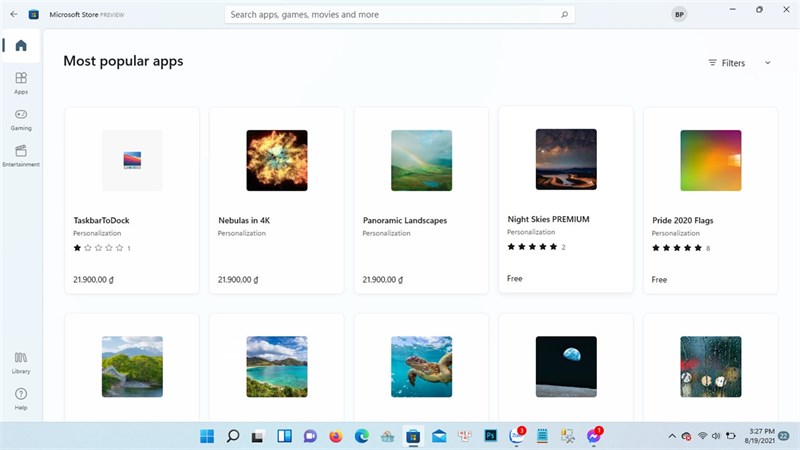The image size is (800, 450).
Task: Click the Panoramic Landscapes title text
Action: (405, 220)
